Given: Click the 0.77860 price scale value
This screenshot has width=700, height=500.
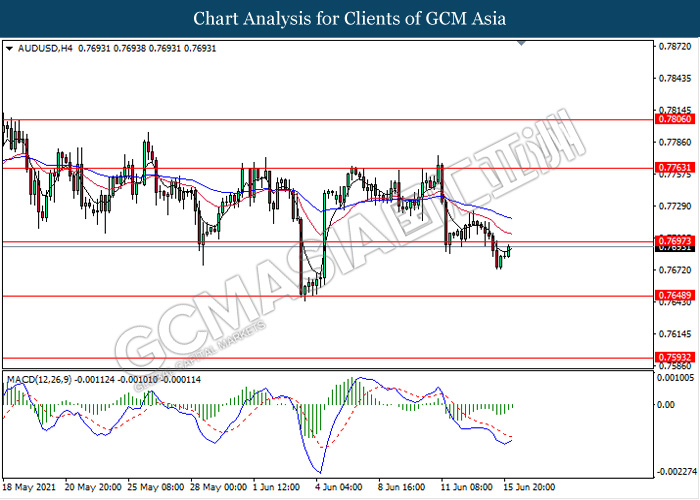Looking at the screenshot, I should (675, 142).
